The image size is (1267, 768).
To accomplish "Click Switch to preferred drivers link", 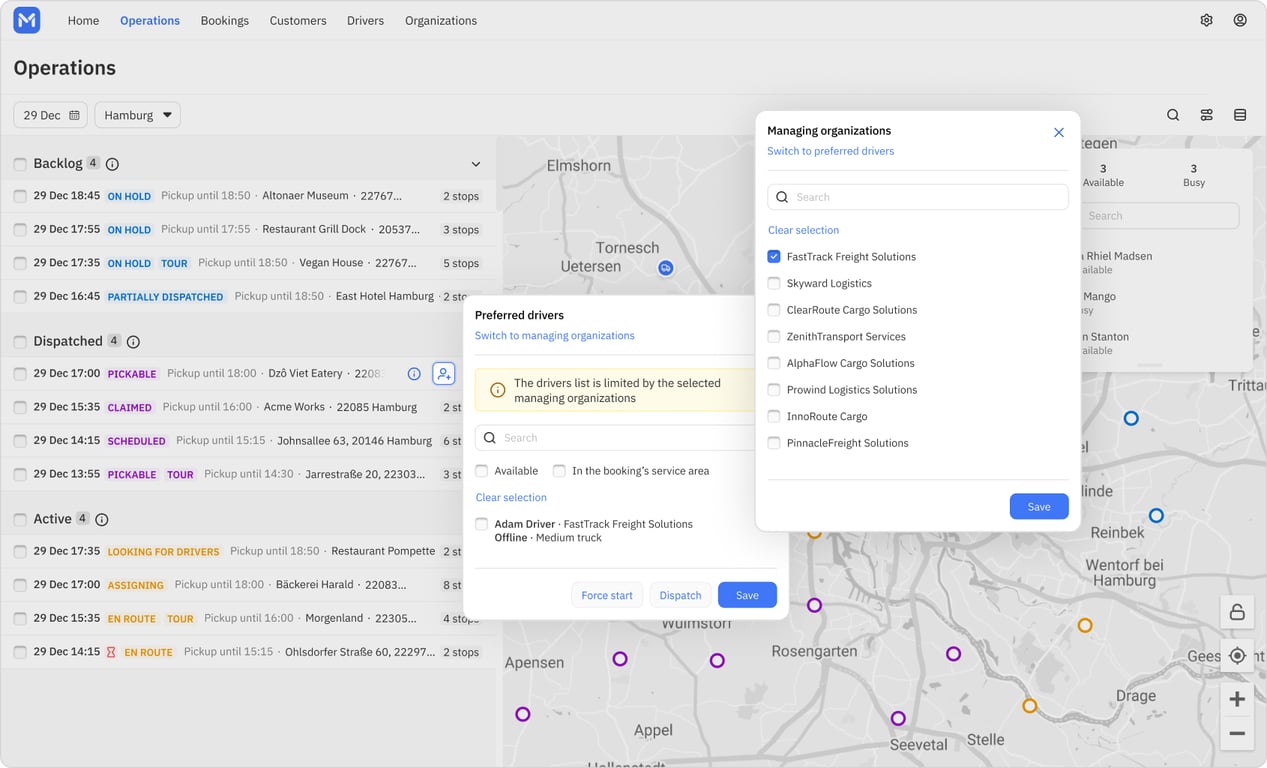I will coord(831,152).
